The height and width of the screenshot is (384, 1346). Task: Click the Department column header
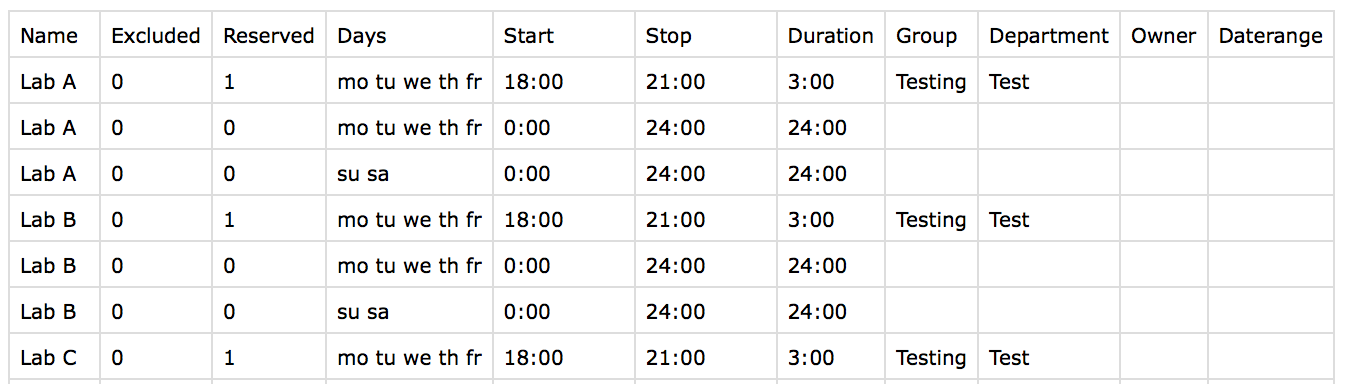click(x=1049, y=35)
